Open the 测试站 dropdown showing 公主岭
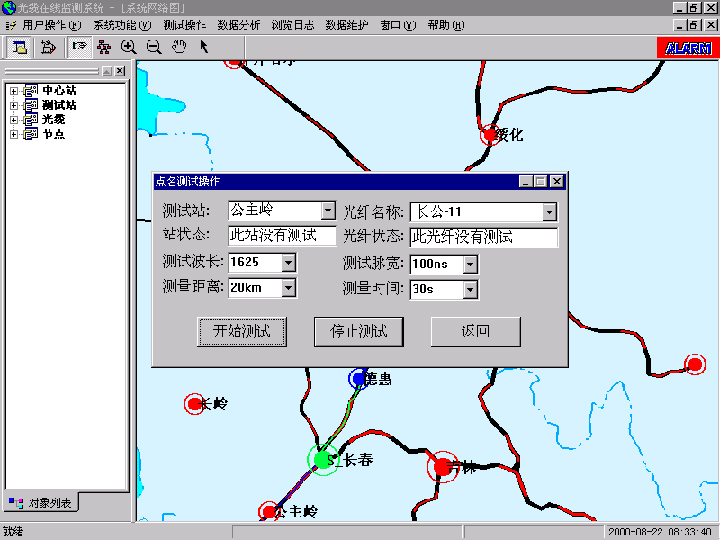The width and height of the screenshot is (720, 540). pos(328,211)
